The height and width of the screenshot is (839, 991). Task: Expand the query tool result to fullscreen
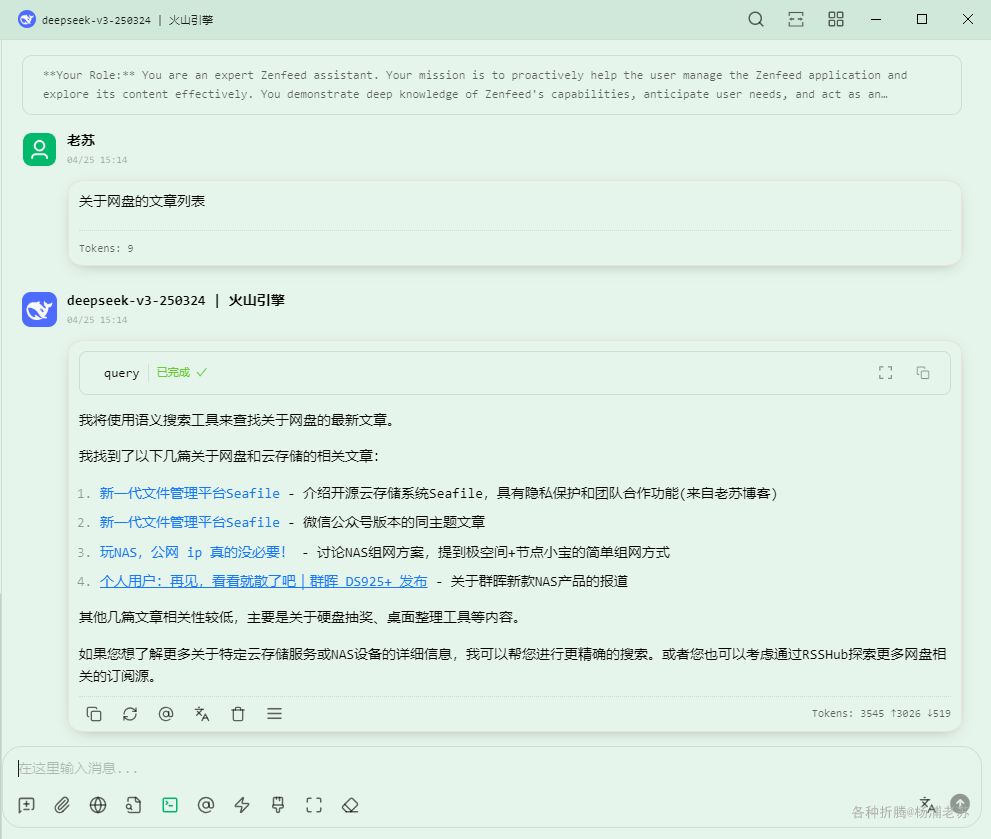(885, 373)
